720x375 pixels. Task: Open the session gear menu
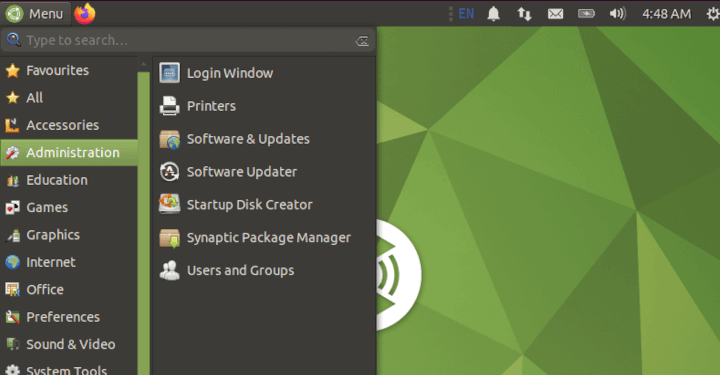point(713,14)
